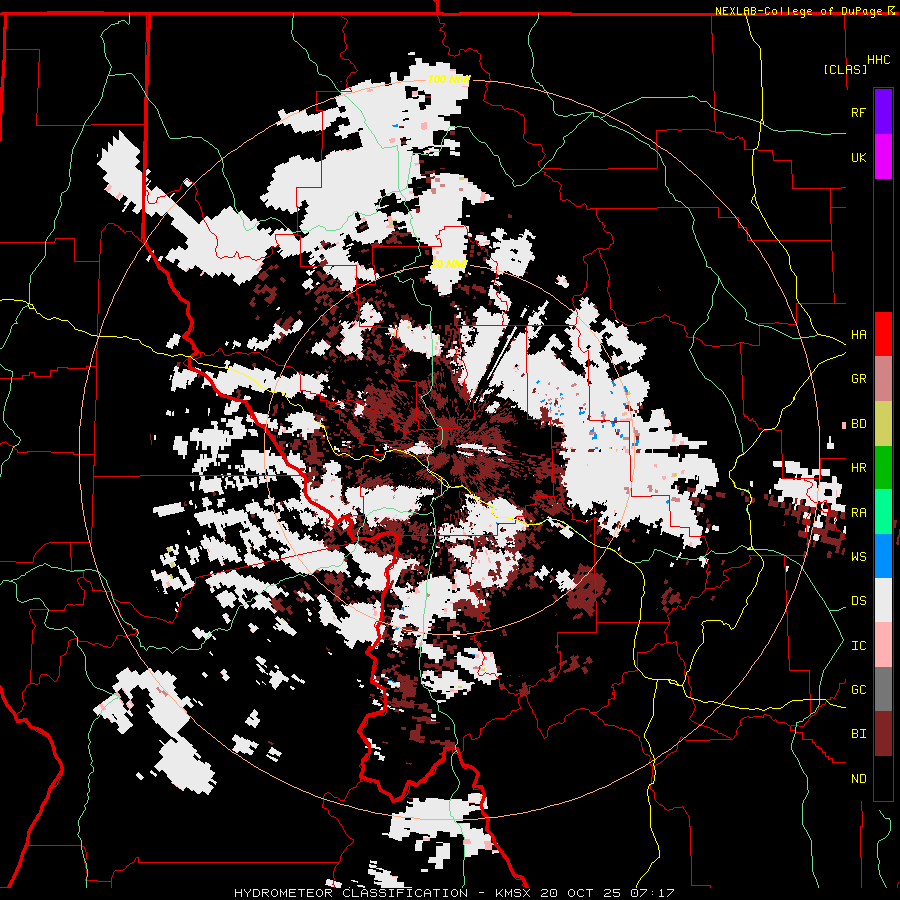Screen dimensions: 900x900
Task: Click the "KMSX" station identifier in caption
Action: tap(515, 893)
